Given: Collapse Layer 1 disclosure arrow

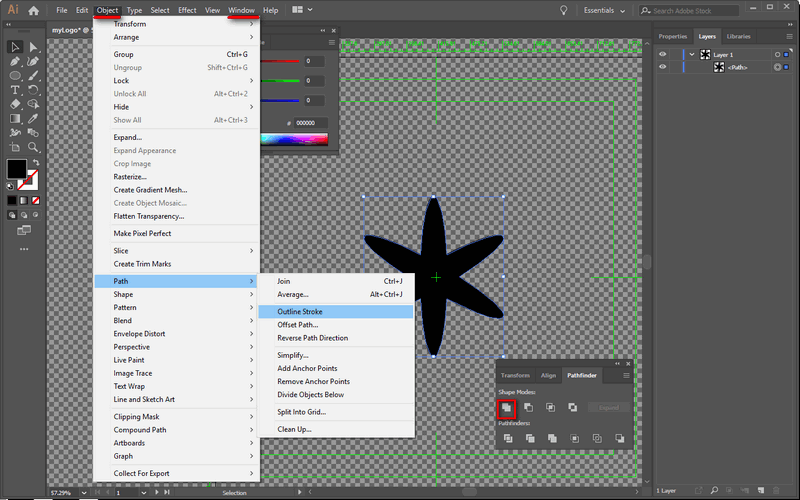Looking at the screenshot, I should (x=691, y=54).
